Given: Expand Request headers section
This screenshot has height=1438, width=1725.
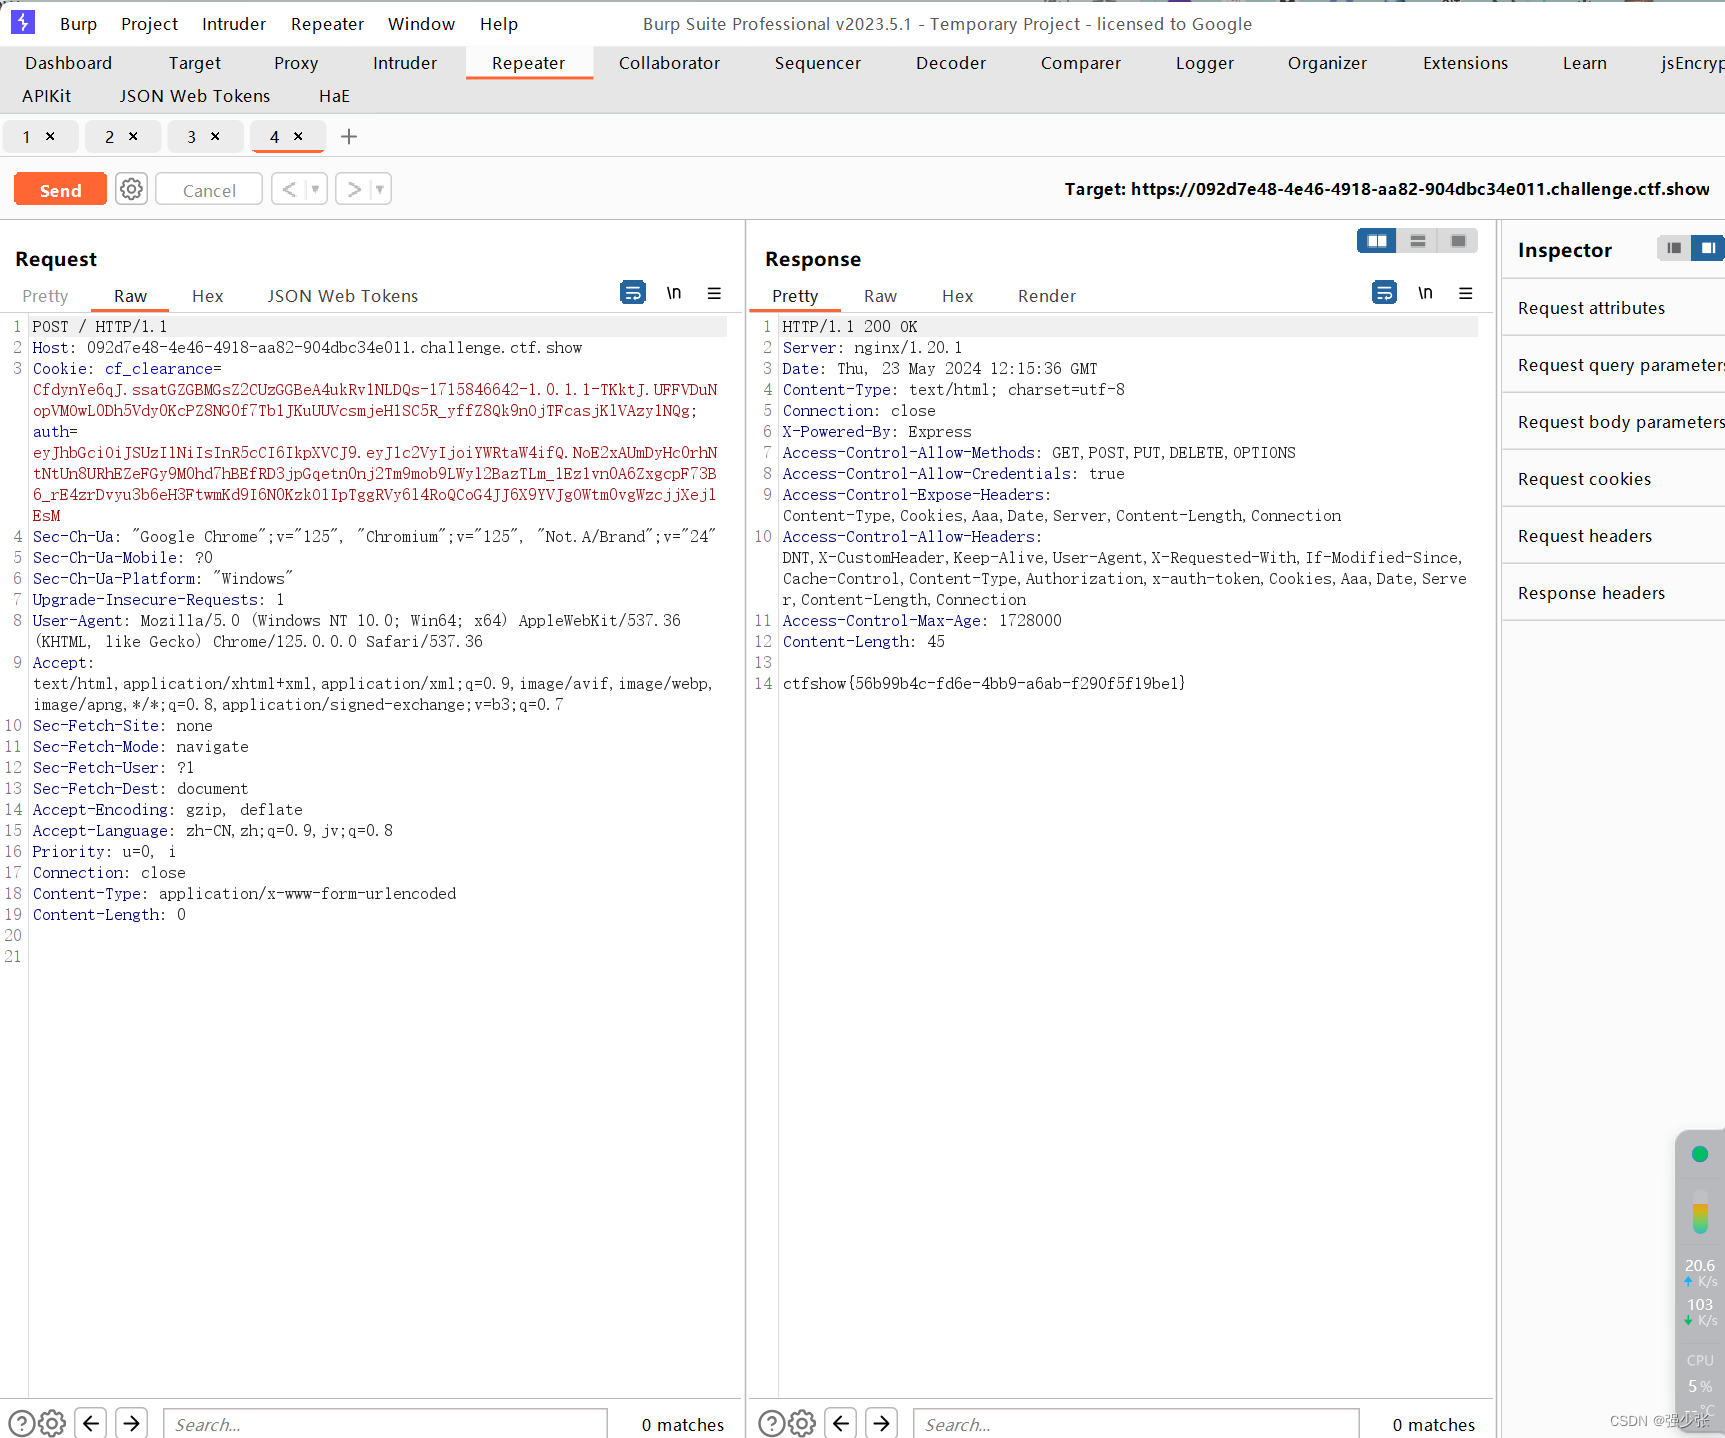Looking at the screenshot, I should click(x=1613, y=536).
